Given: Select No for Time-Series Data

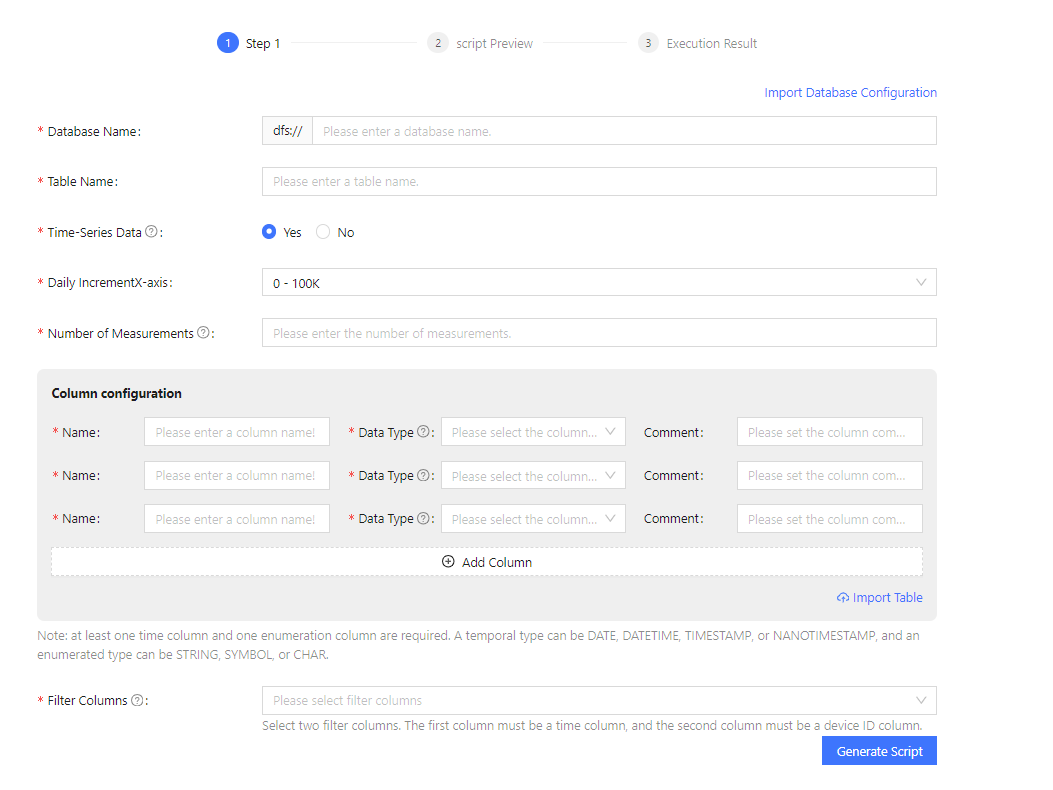Looking at the screenshot, I should [x=323, y=231].
